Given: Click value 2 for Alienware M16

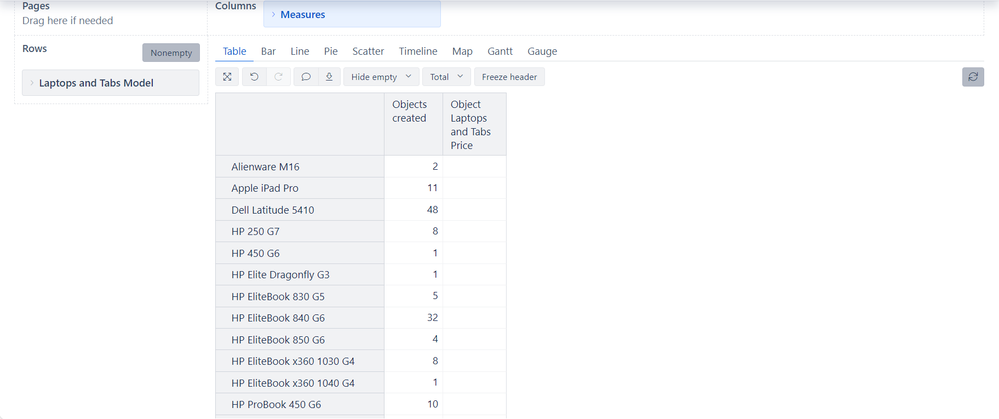Looking at the screenshot, I should pyautogui.click(x=435, y=166).
